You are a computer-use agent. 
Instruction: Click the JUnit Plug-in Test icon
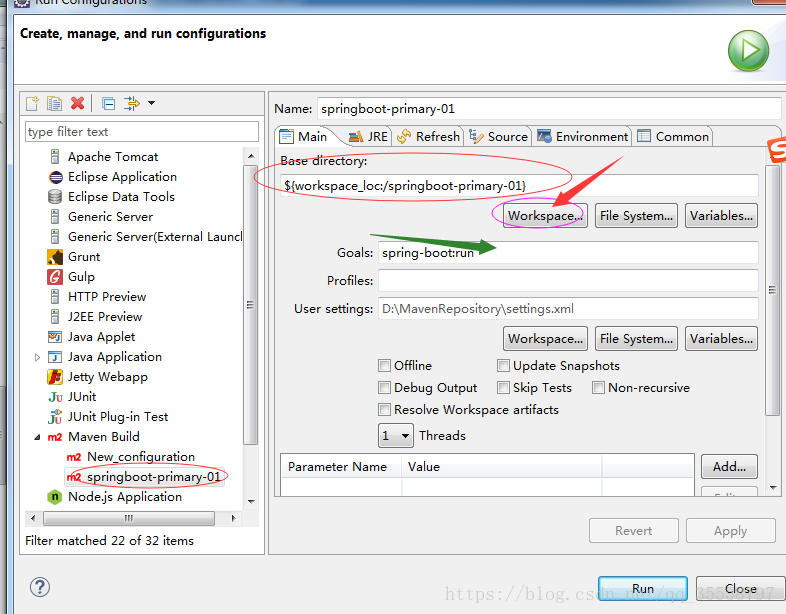coord(55,417)
